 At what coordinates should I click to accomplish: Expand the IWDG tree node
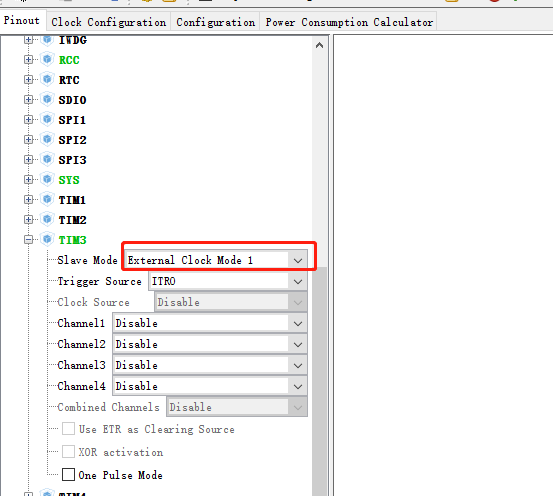click(29, 40)
